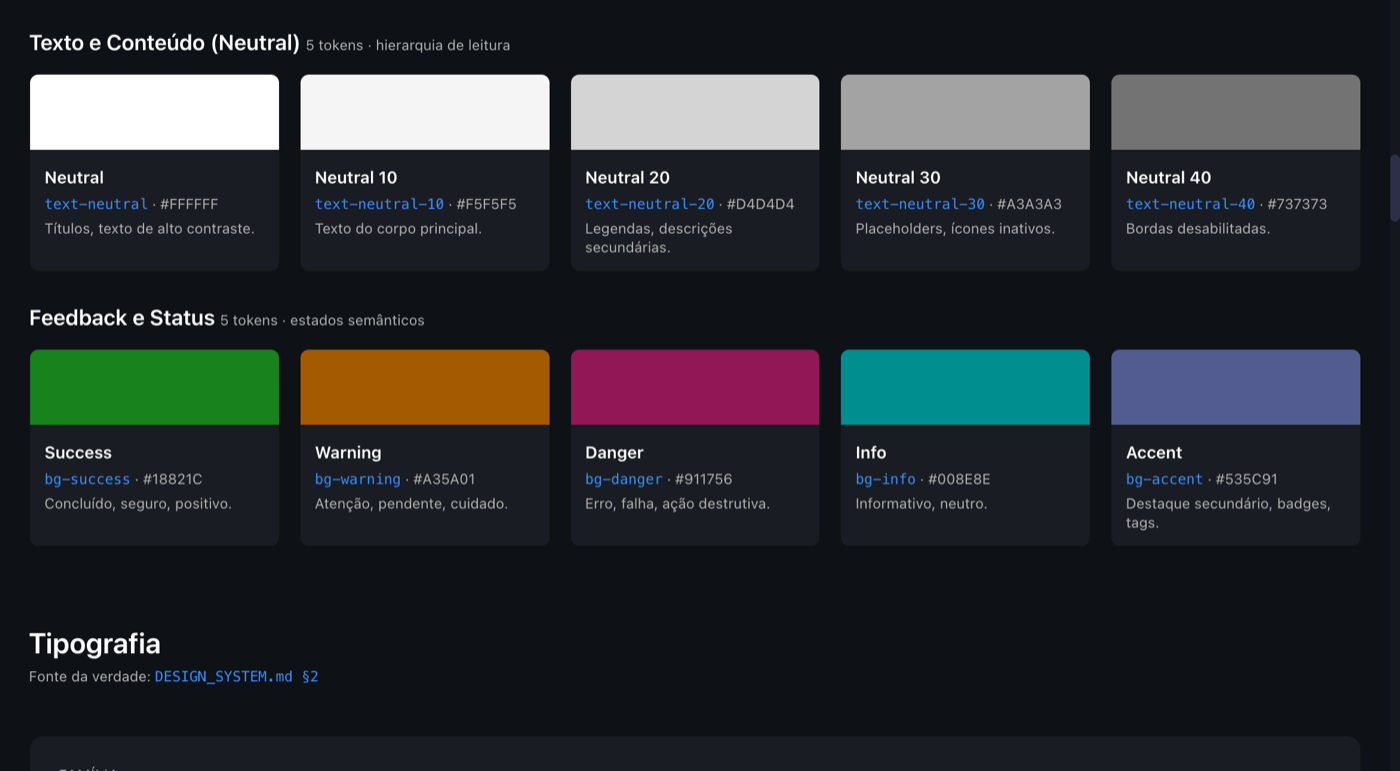
Task: Click the #18821C hex value
Action: pyautogui.click(x=173, y=479)
